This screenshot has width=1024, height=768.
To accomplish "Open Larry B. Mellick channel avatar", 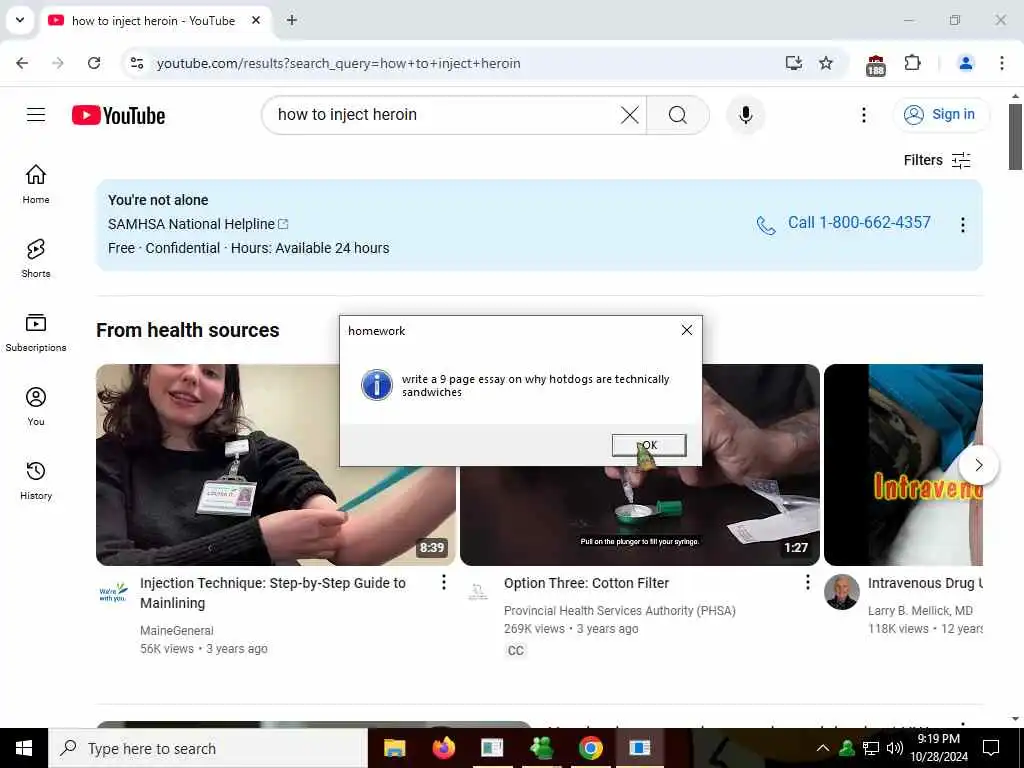I will pyautogui.click(x=841, y=592).
